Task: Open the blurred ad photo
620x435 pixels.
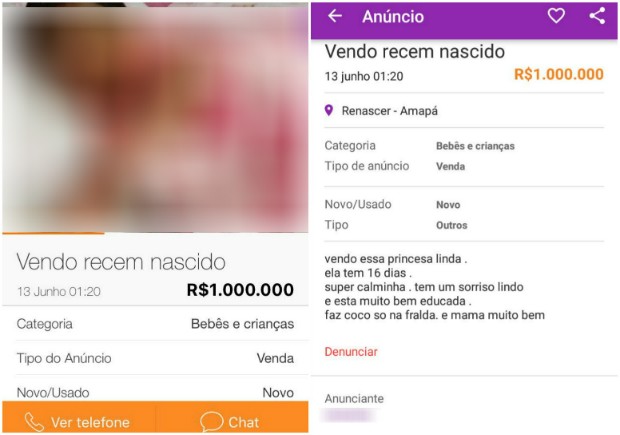Action: click(155, 119)
